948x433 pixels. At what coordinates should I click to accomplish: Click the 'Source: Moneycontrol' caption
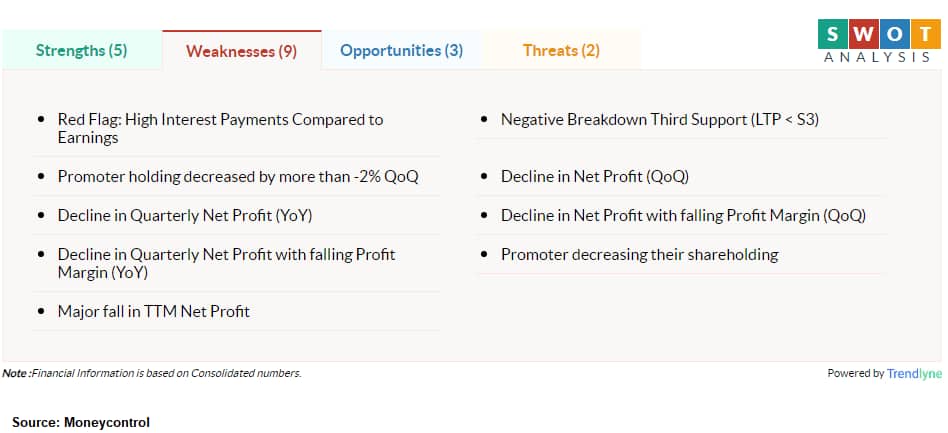(81, 423)
